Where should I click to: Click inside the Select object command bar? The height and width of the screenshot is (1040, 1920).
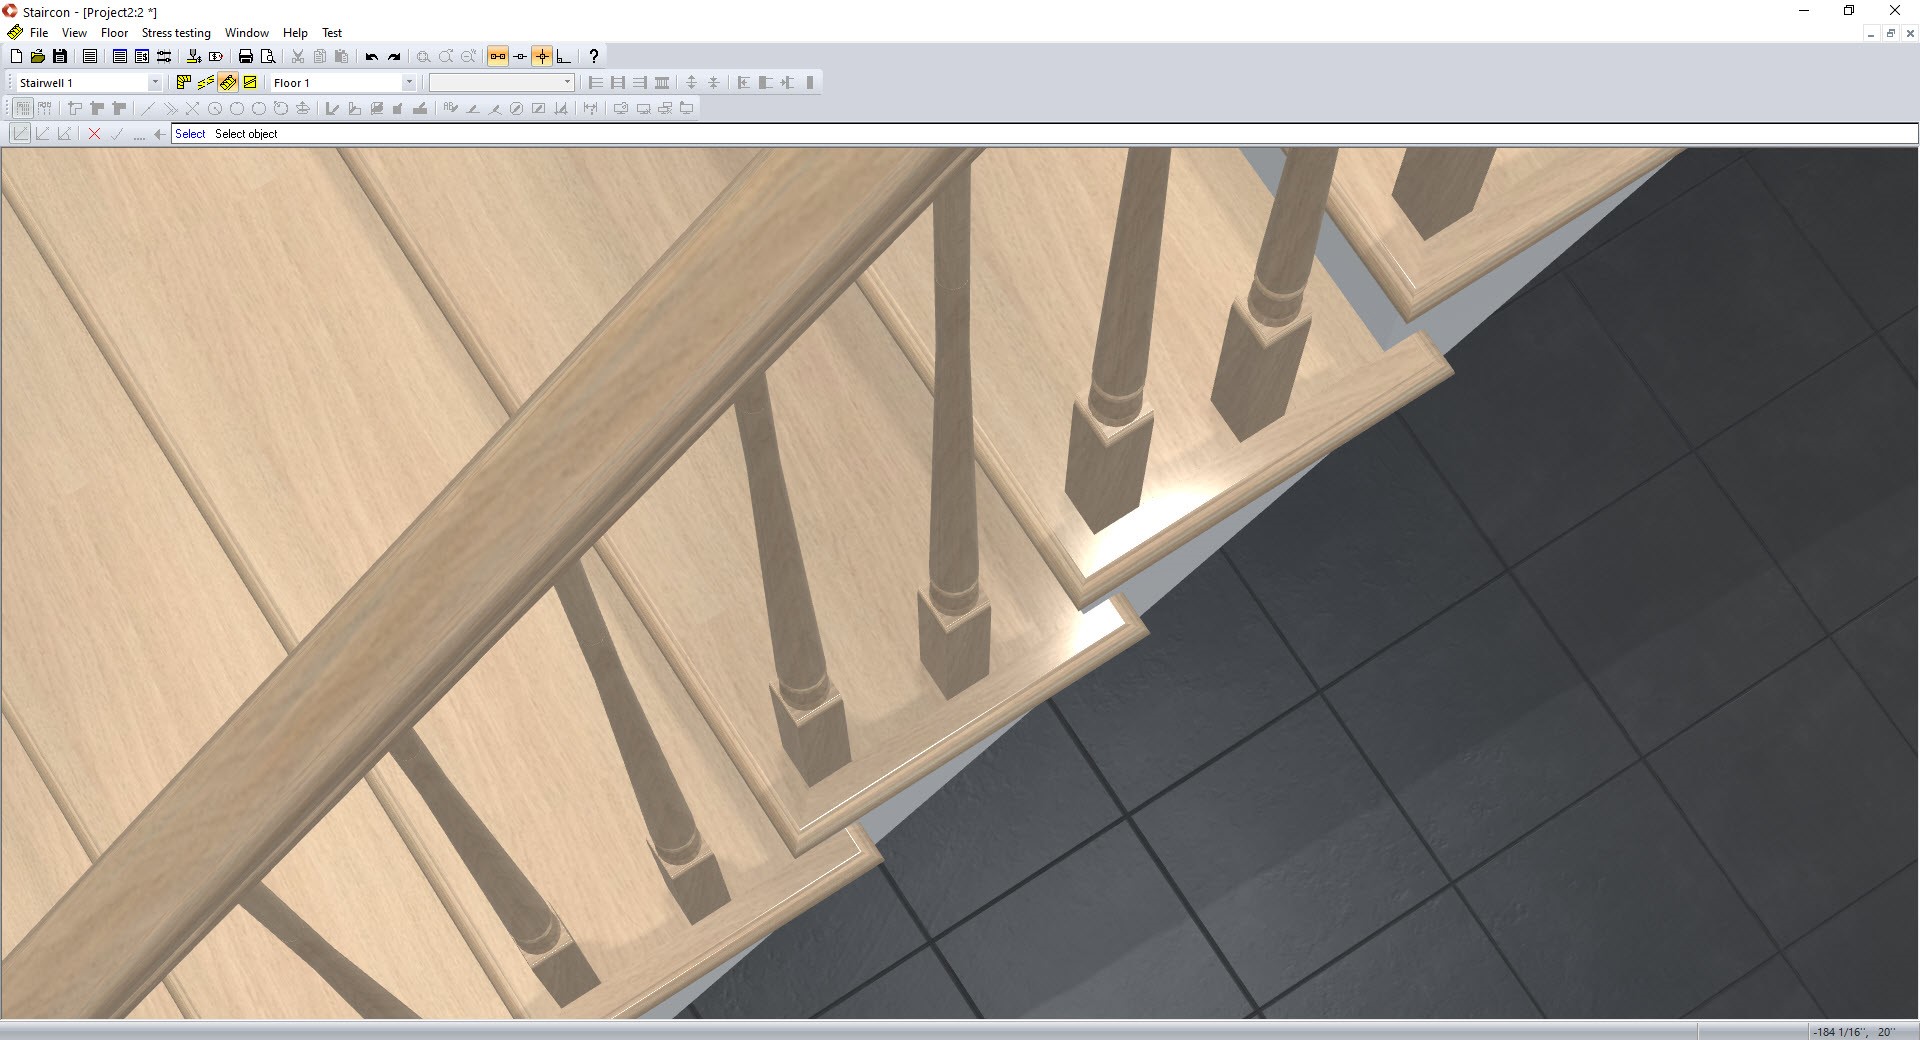point(400,133)
